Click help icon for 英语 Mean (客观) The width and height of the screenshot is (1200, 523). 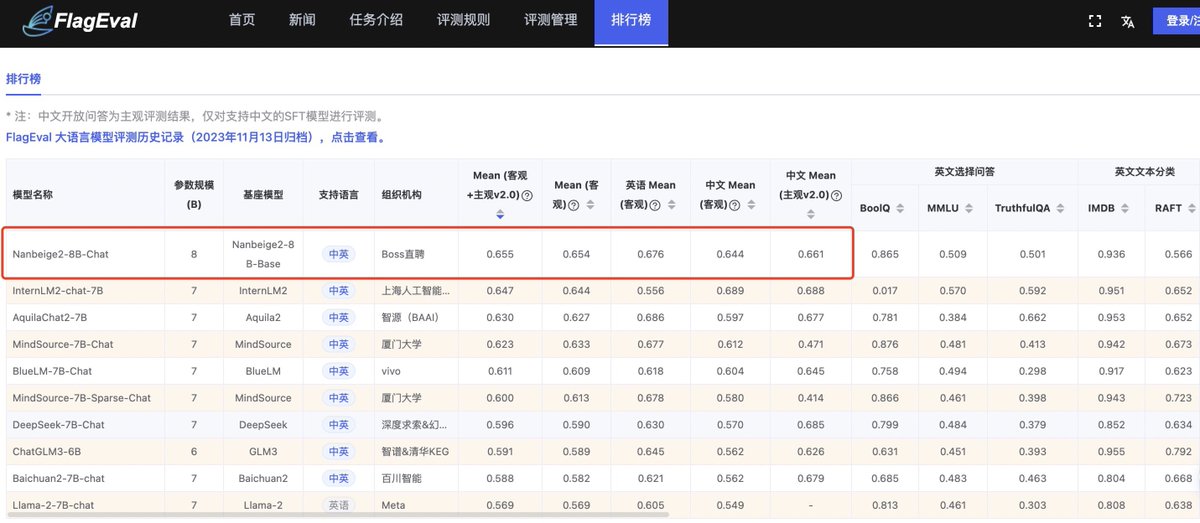coord(656,205)
